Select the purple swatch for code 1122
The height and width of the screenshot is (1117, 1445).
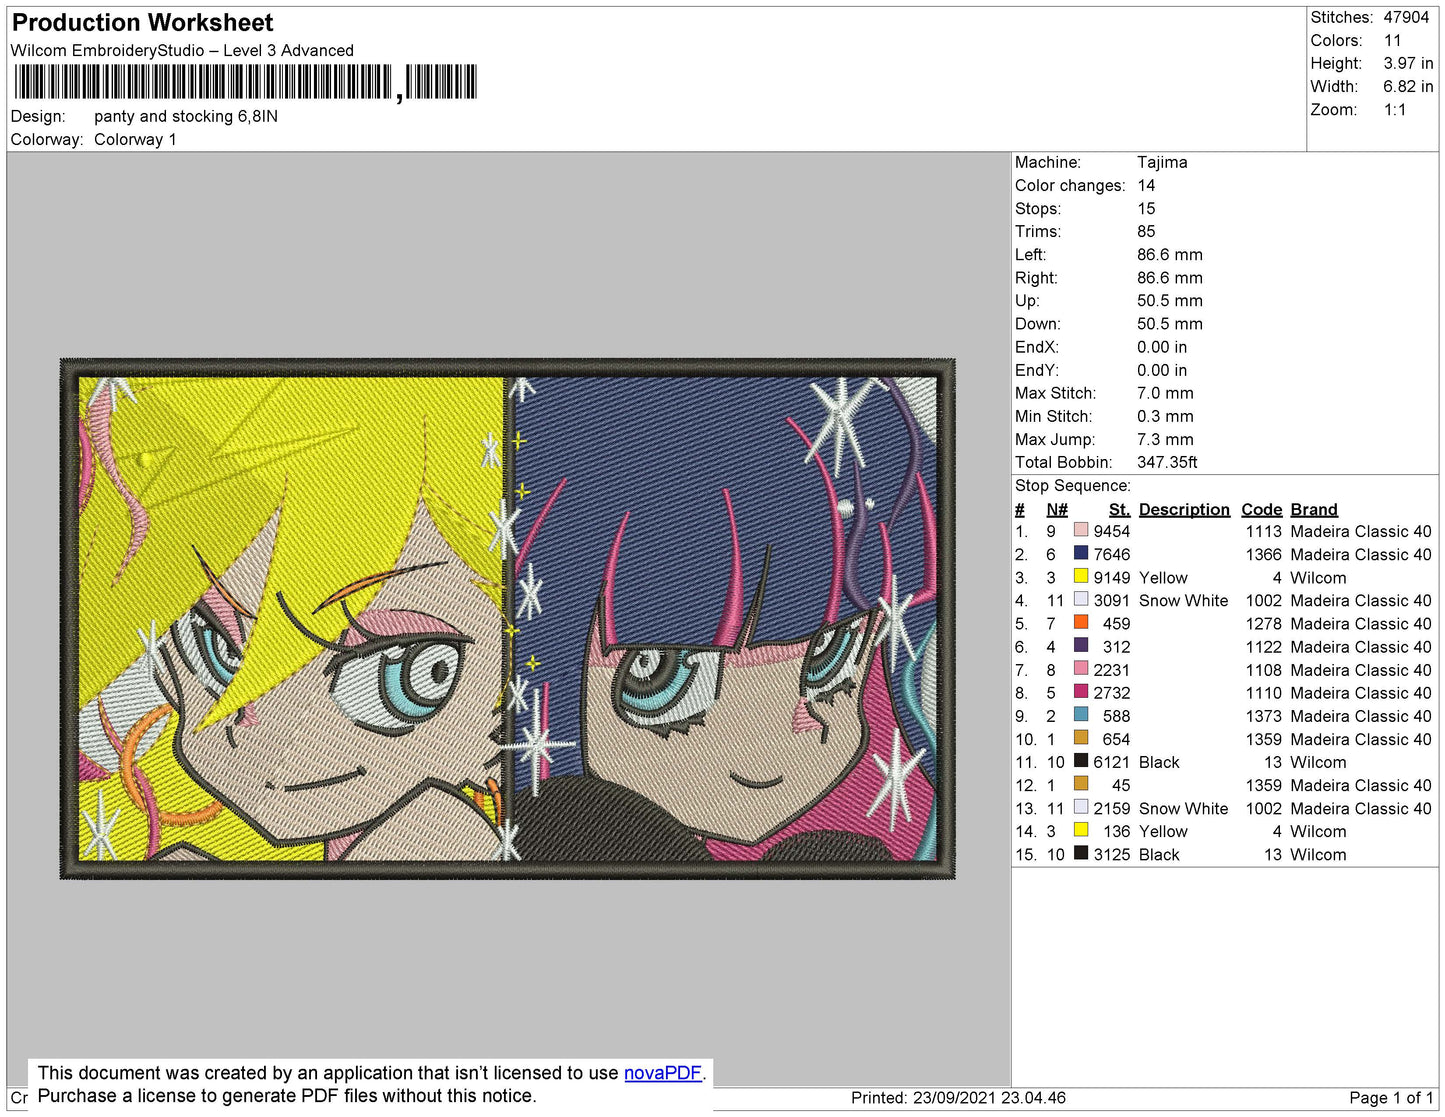(1080, 646)
